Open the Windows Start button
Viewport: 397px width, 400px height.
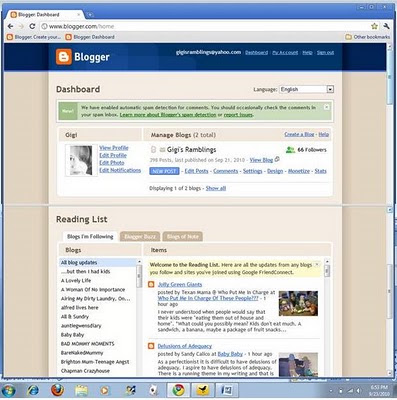coord(9,390)
